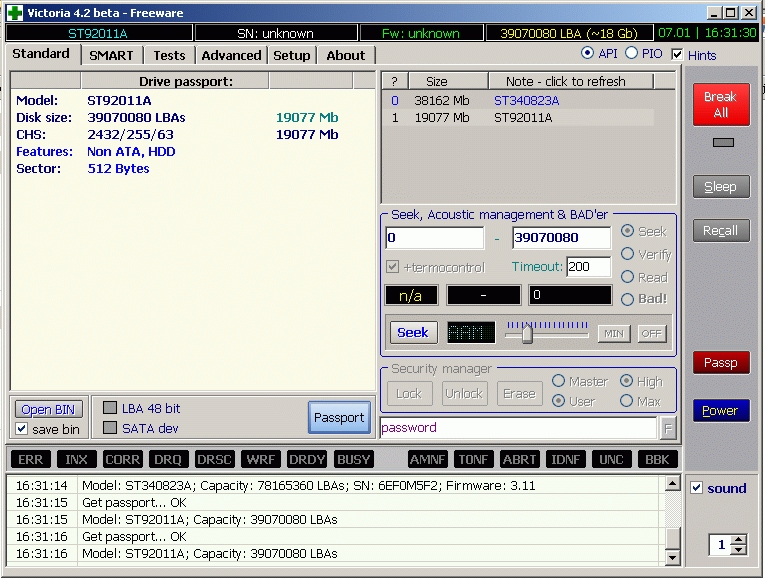Select the Seek radio option
Viewport: 765px width, 578px height.
point(627,231)
